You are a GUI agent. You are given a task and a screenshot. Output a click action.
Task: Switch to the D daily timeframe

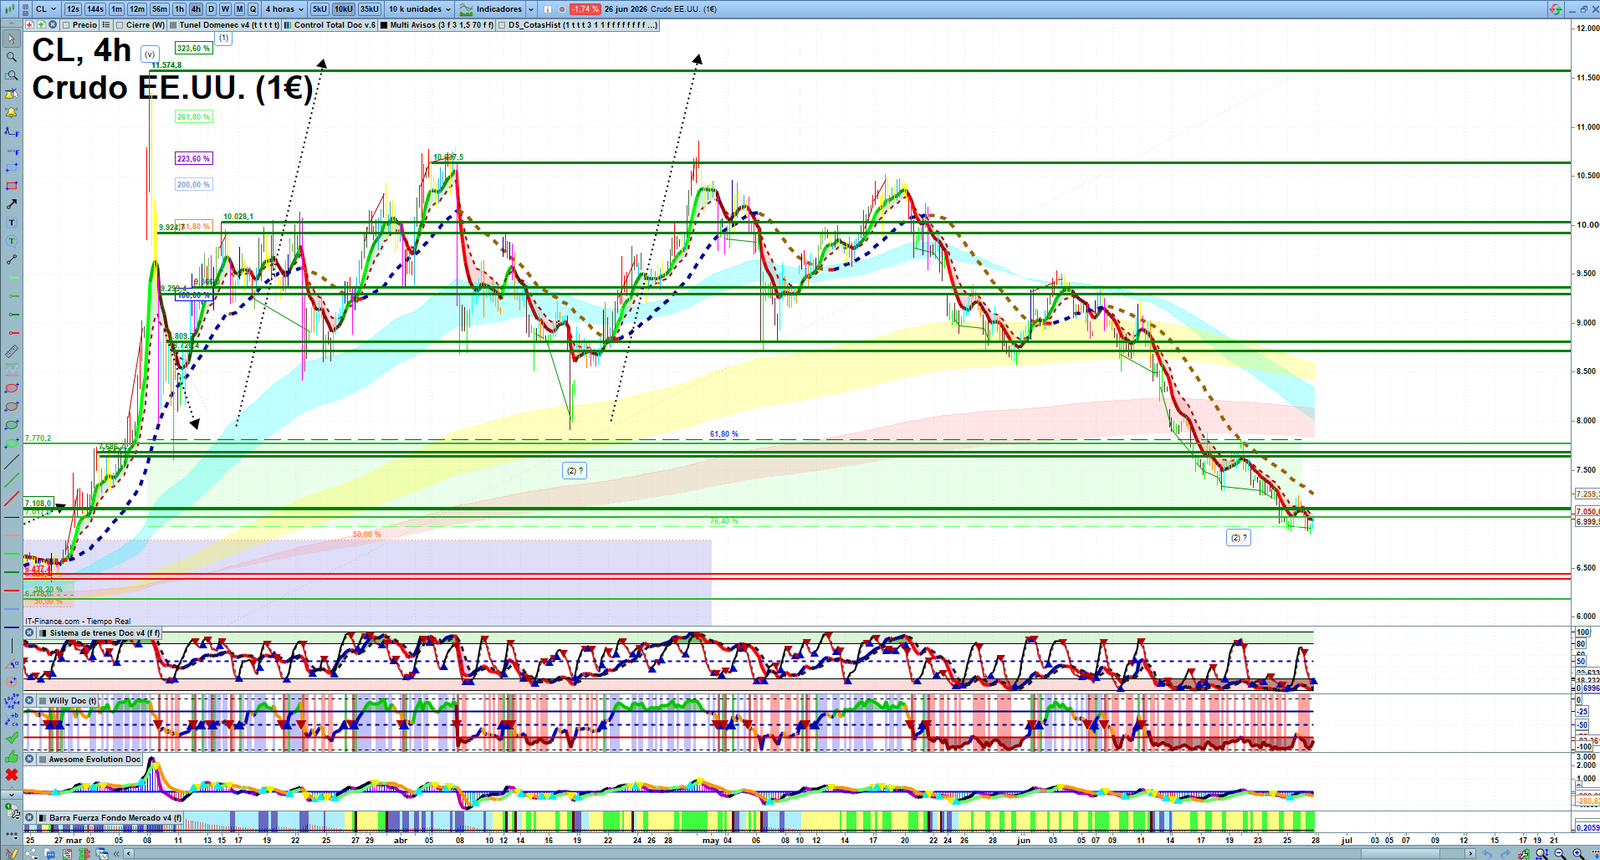pyautogui.click(x=211, y=9)
